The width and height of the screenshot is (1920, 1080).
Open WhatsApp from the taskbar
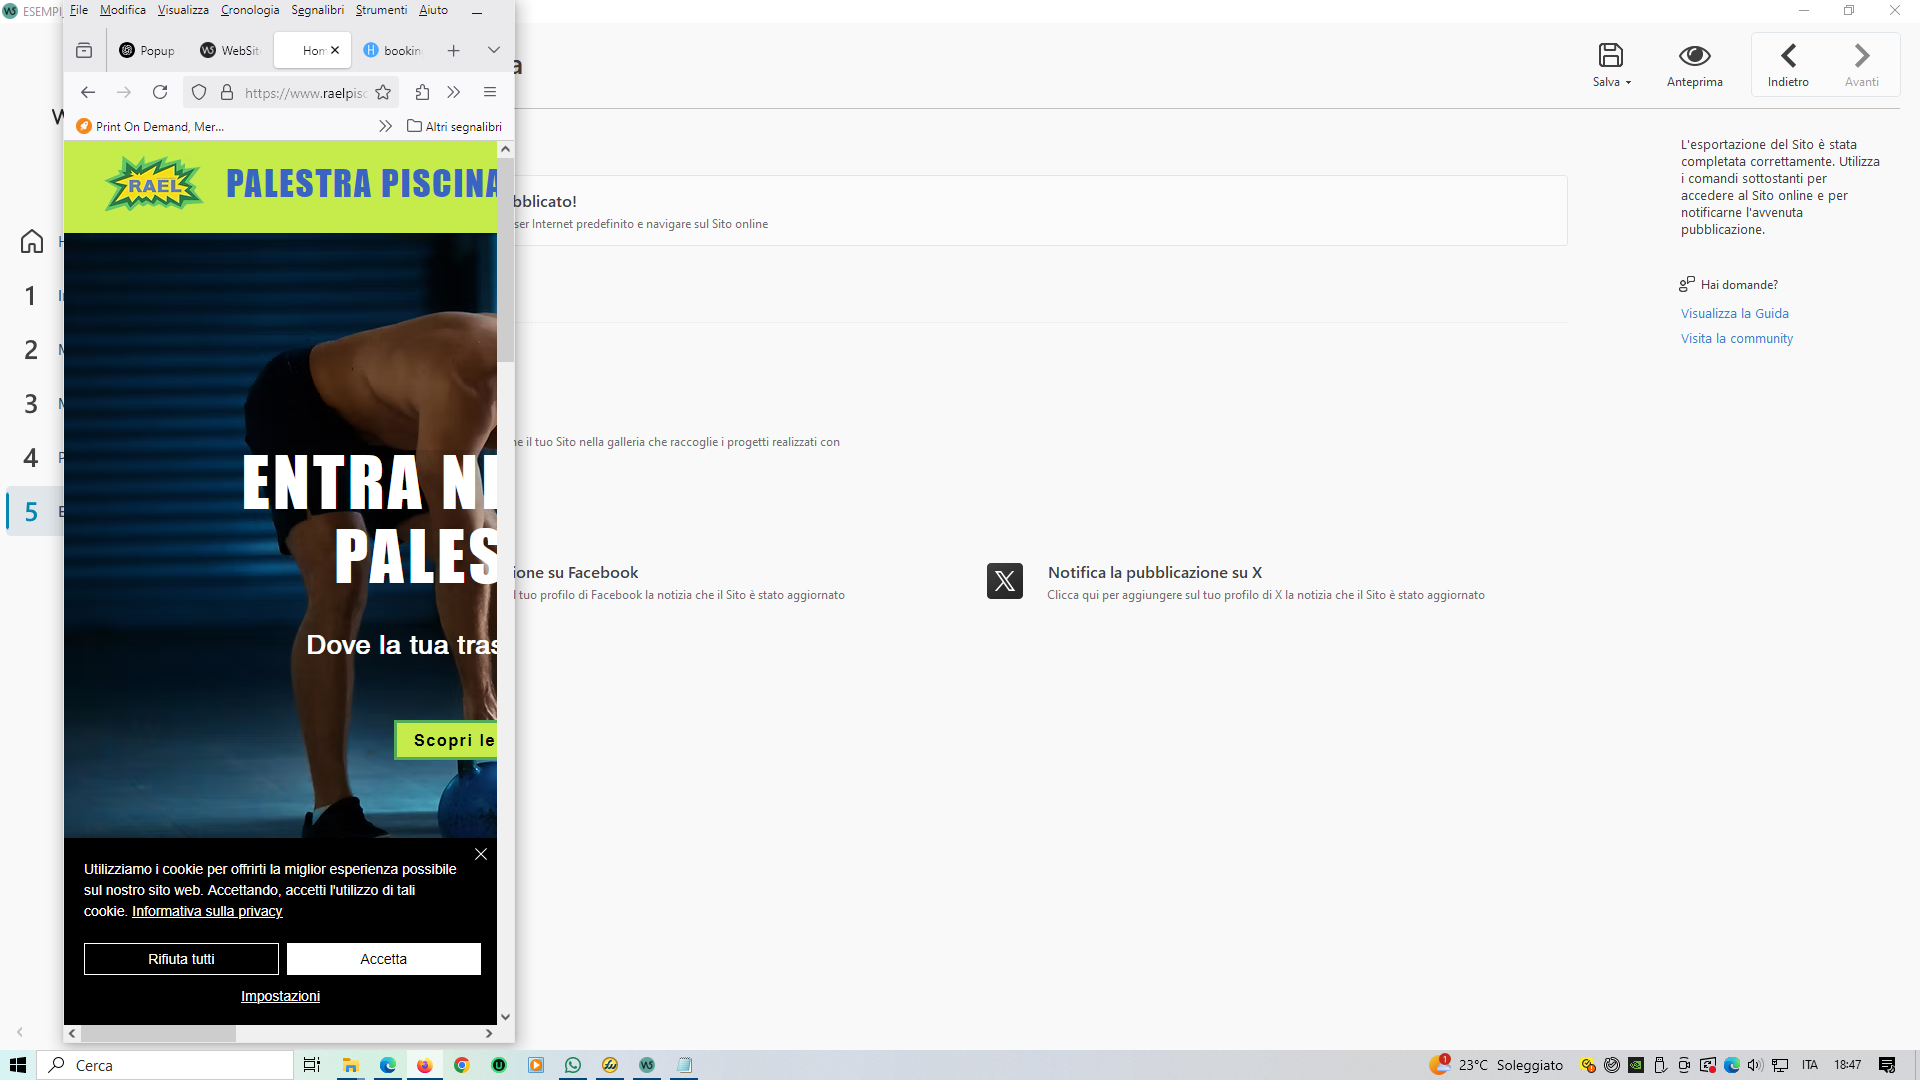point(573,1065)
